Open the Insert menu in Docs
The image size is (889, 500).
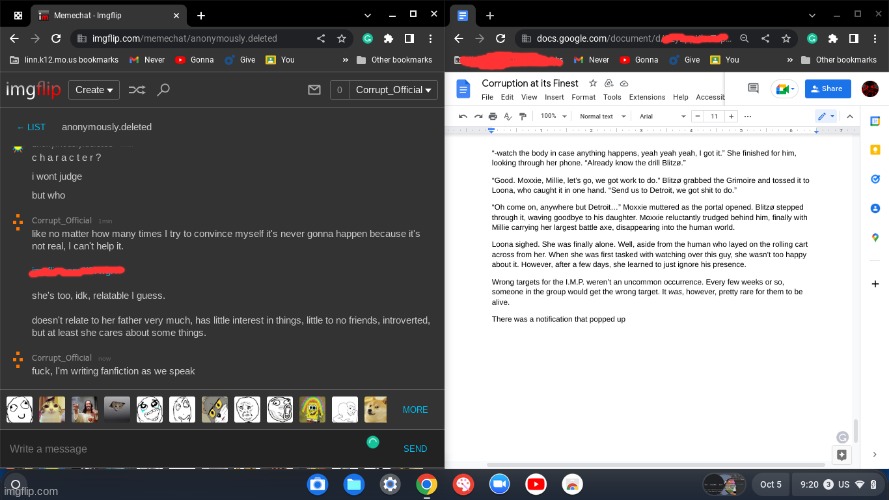556,98
